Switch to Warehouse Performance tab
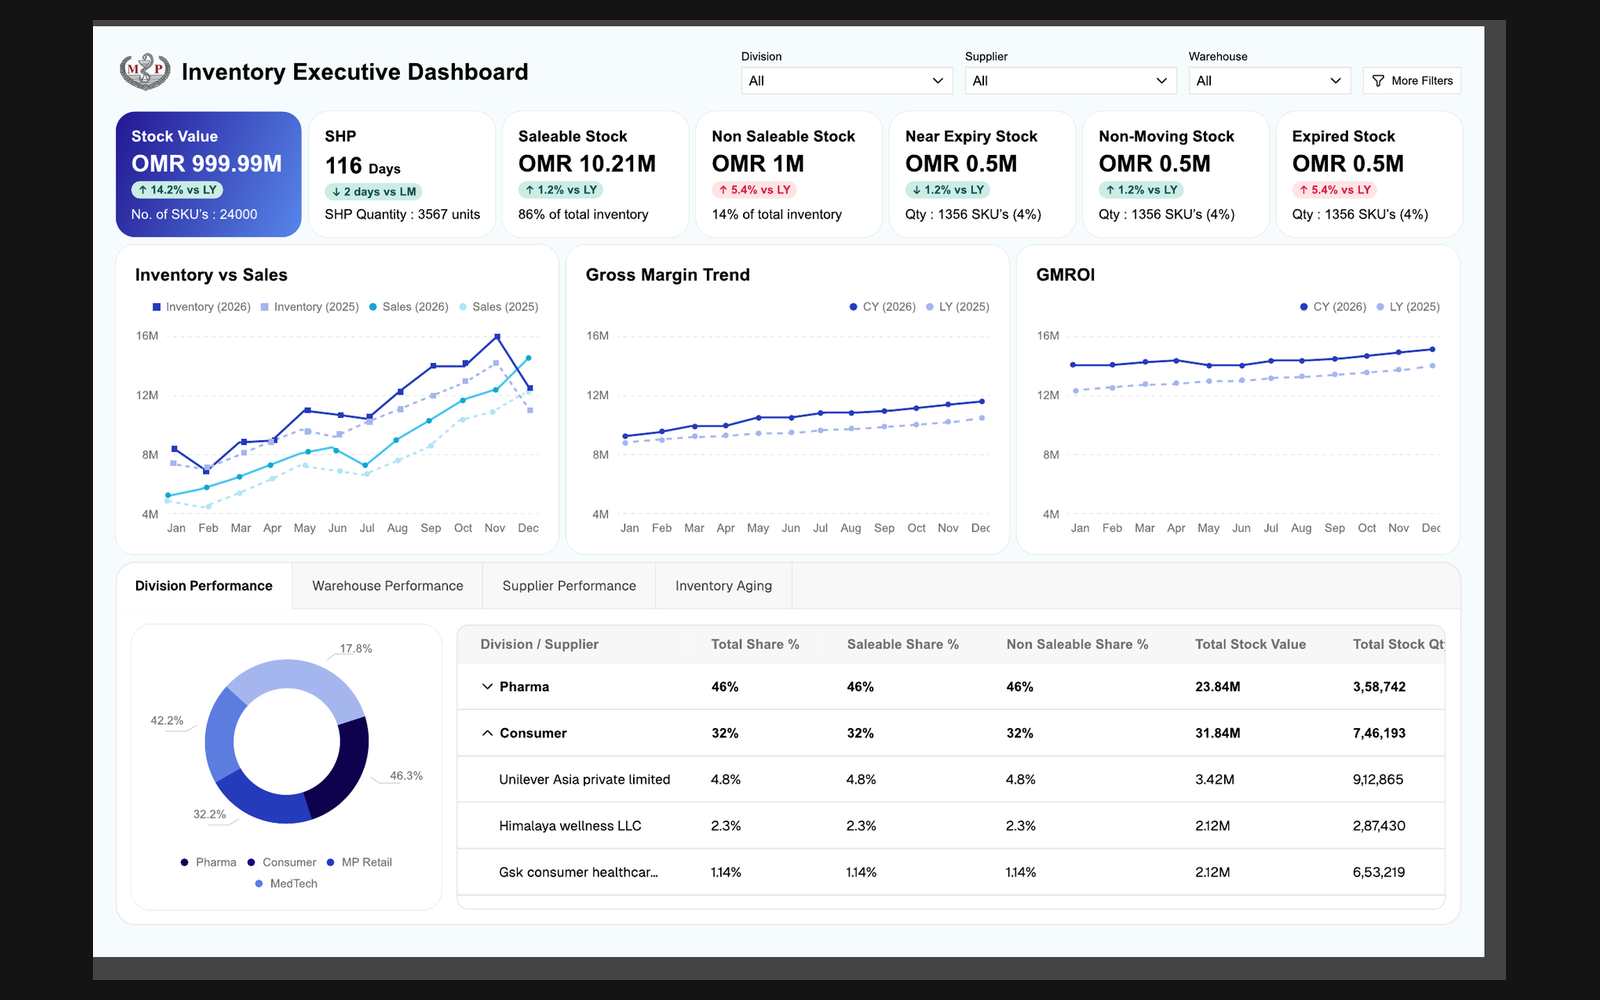The height and width of the screenshot is (1000, 1600). [388, 586]
